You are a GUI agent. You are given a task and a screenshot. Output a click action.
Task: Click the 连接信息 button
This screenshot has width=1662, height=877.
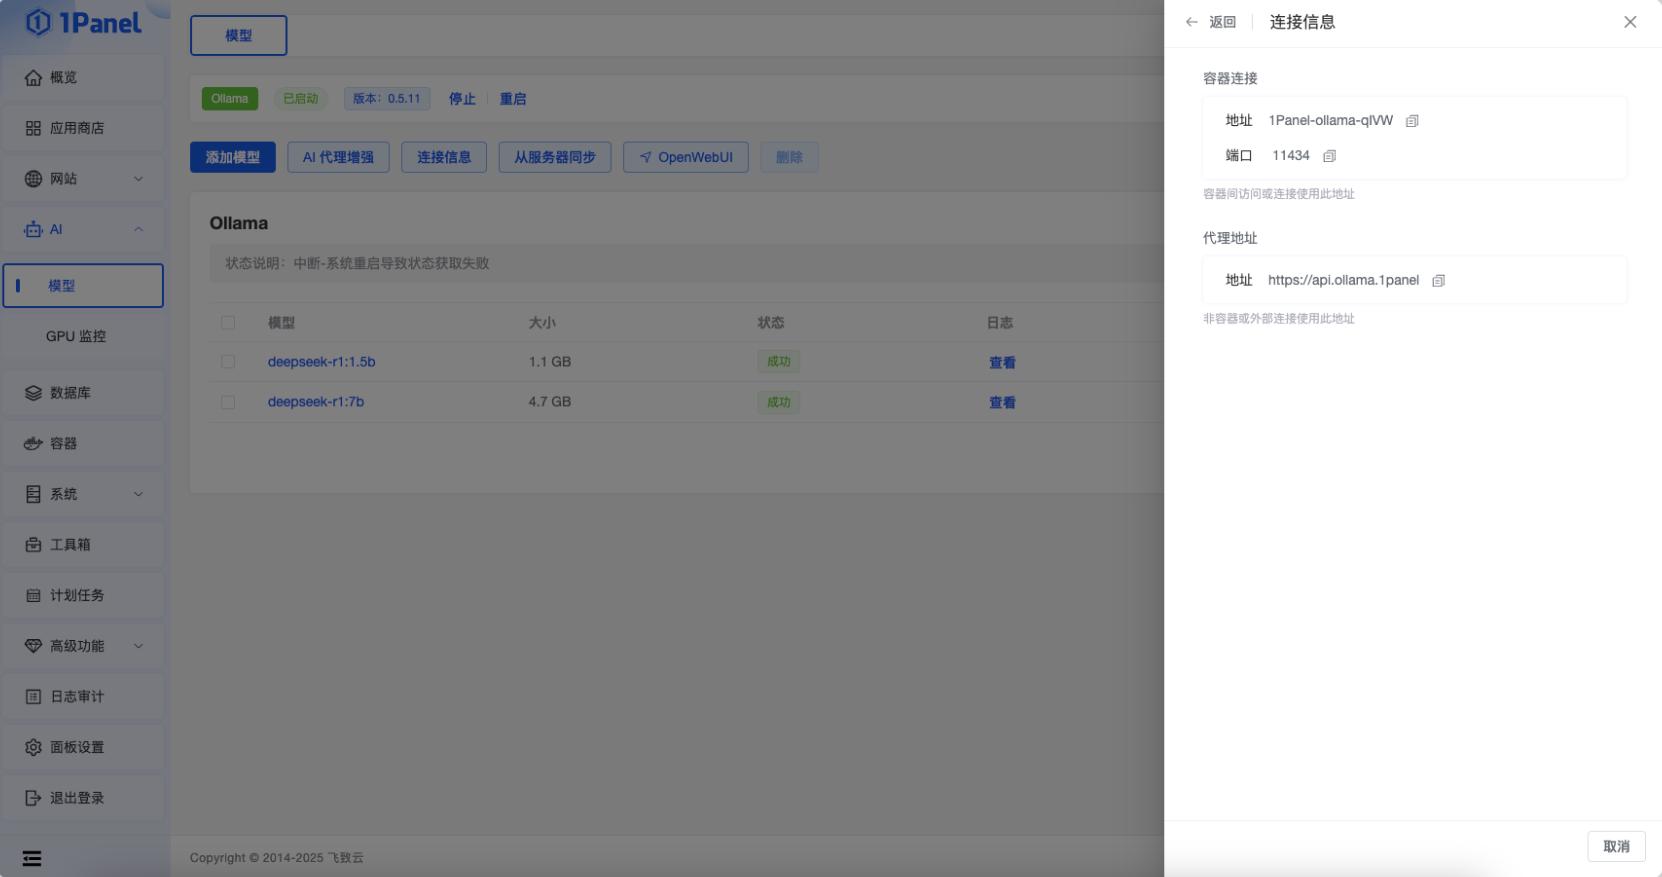(x=444, y=157)
